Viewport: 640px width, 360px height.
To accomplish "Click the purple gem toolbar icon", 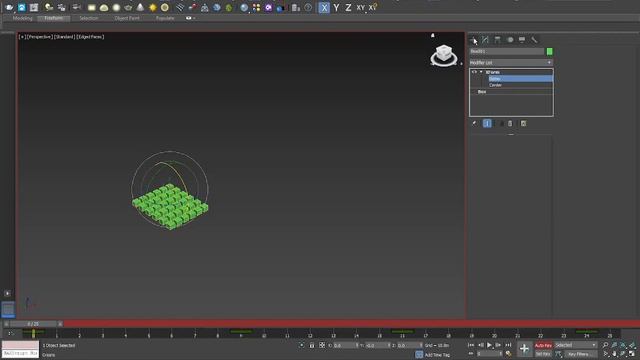I will [x=268, y=7].
